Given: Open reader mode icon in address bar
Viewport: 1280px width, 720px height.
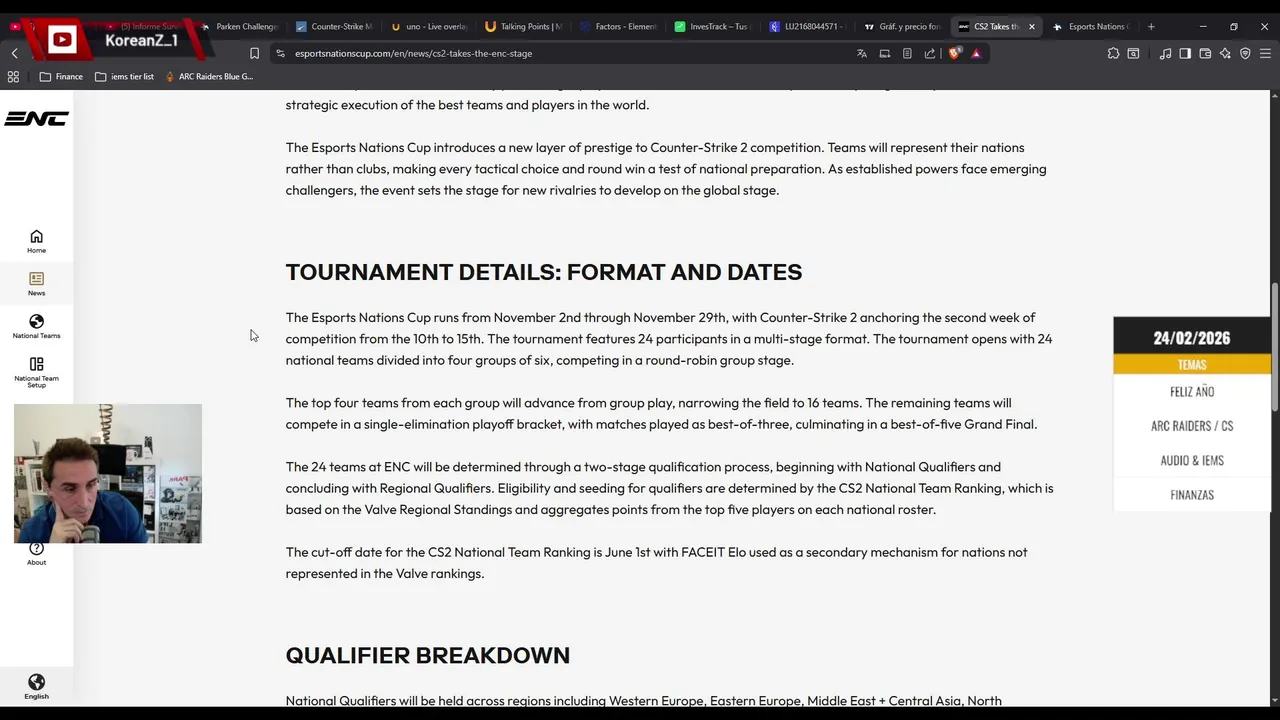Looking at the screenshot, I should 907,53.
